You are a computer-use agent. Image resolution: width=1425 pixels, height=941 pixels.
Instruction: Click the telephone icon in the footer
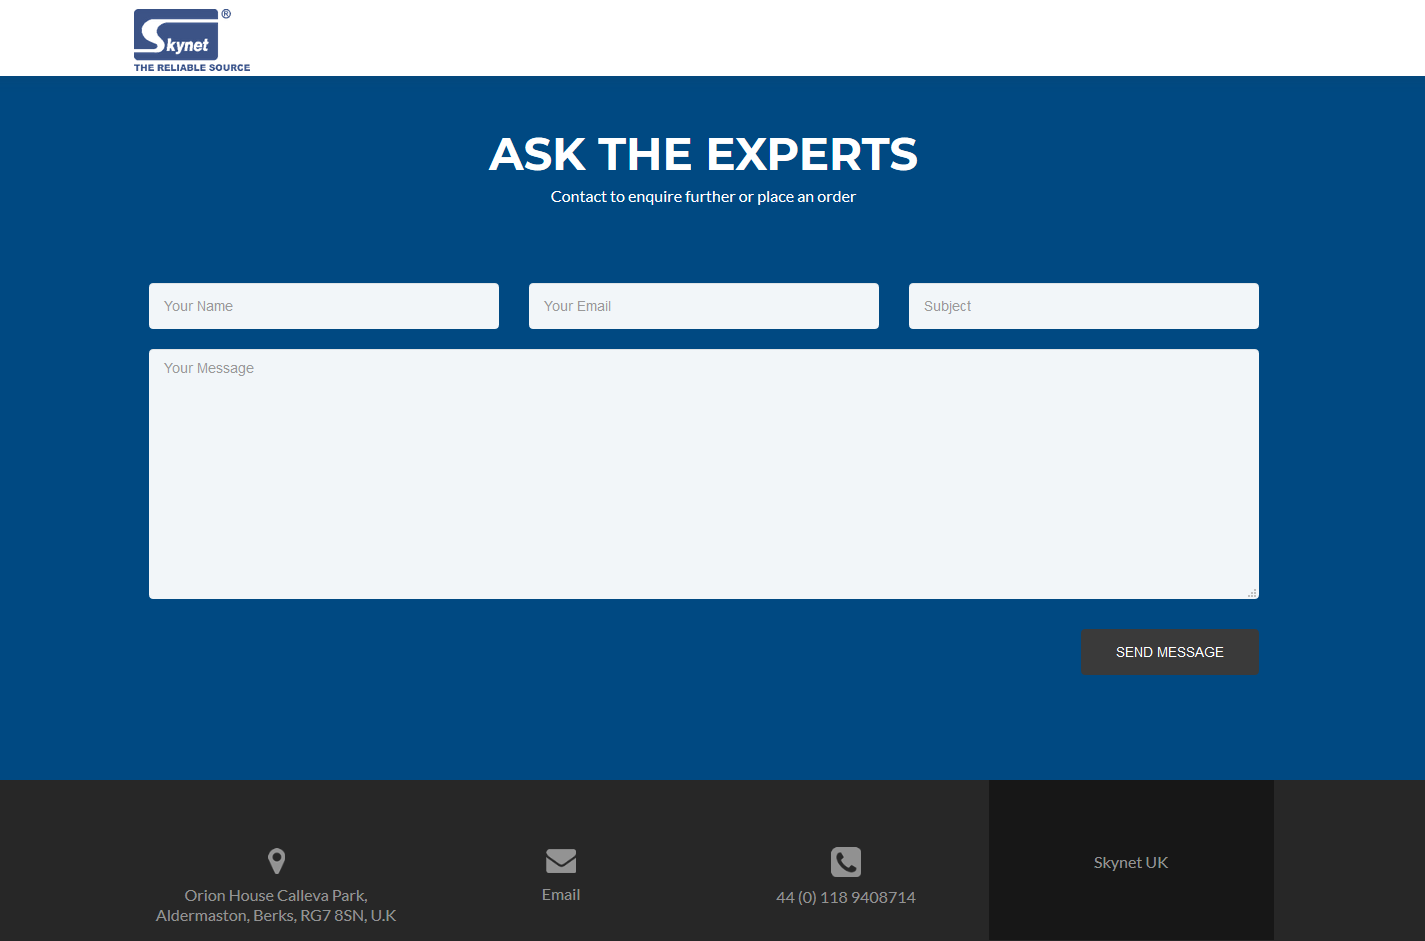[x=846, y=862]
